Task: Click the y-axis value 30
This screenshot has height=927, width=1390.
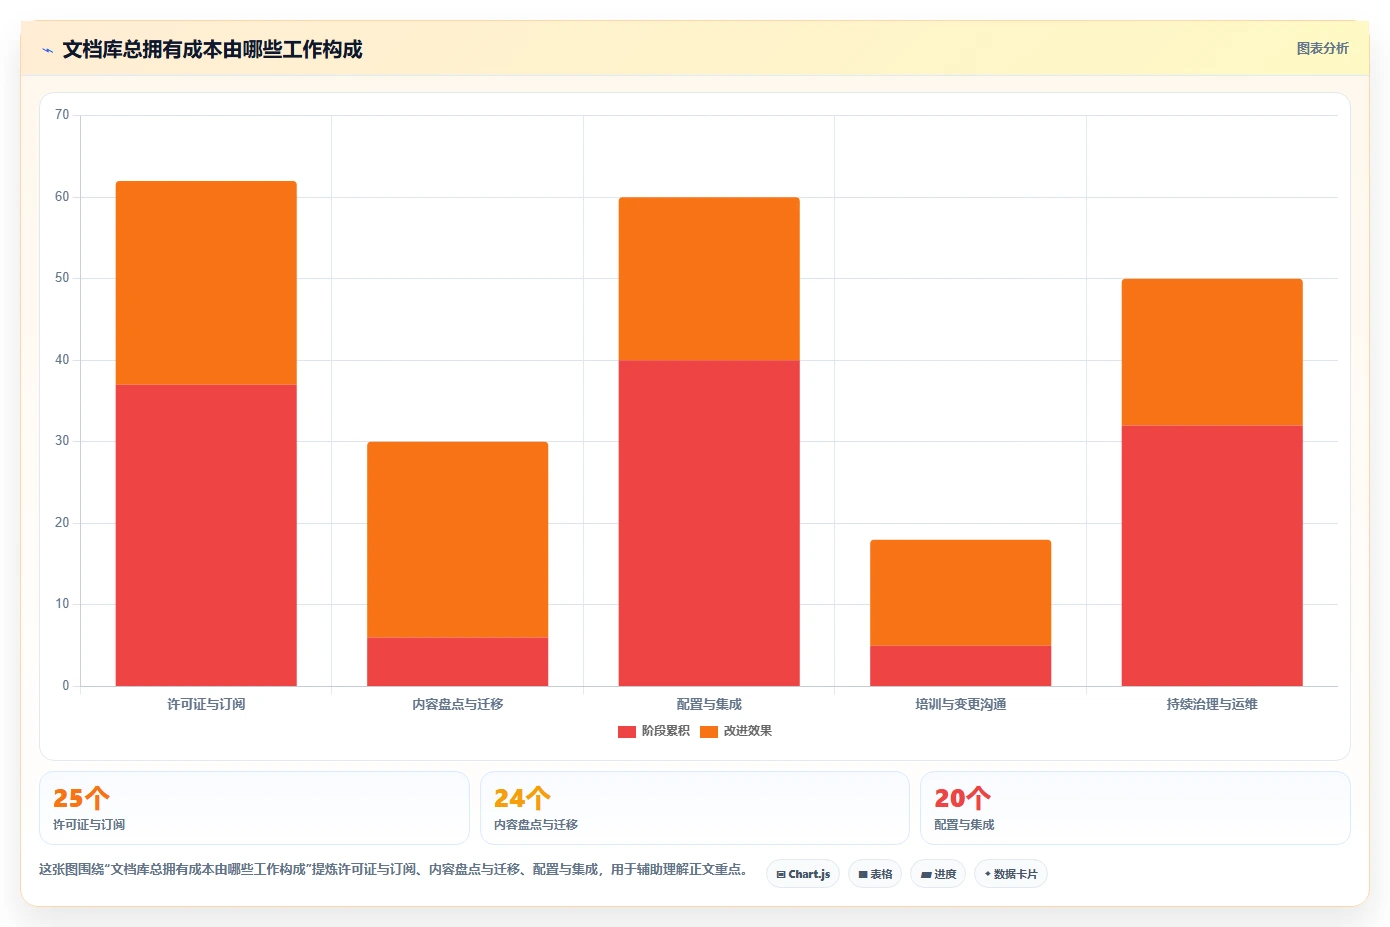Action: coord(62,441)
